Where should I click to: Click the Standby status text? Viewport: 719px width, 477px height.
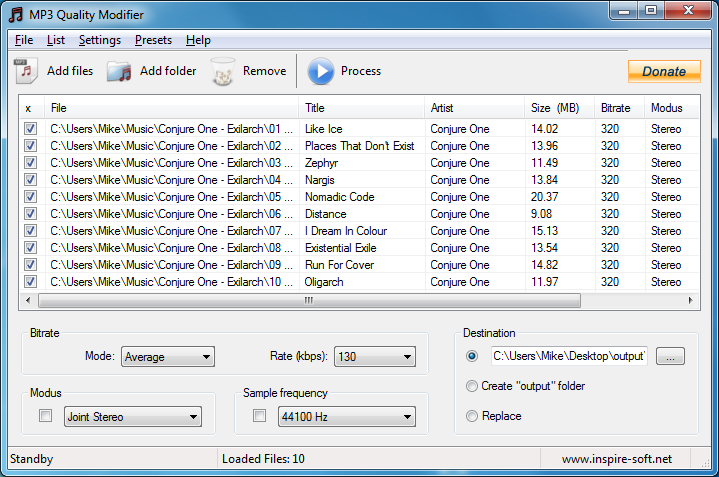coord(32,459)
